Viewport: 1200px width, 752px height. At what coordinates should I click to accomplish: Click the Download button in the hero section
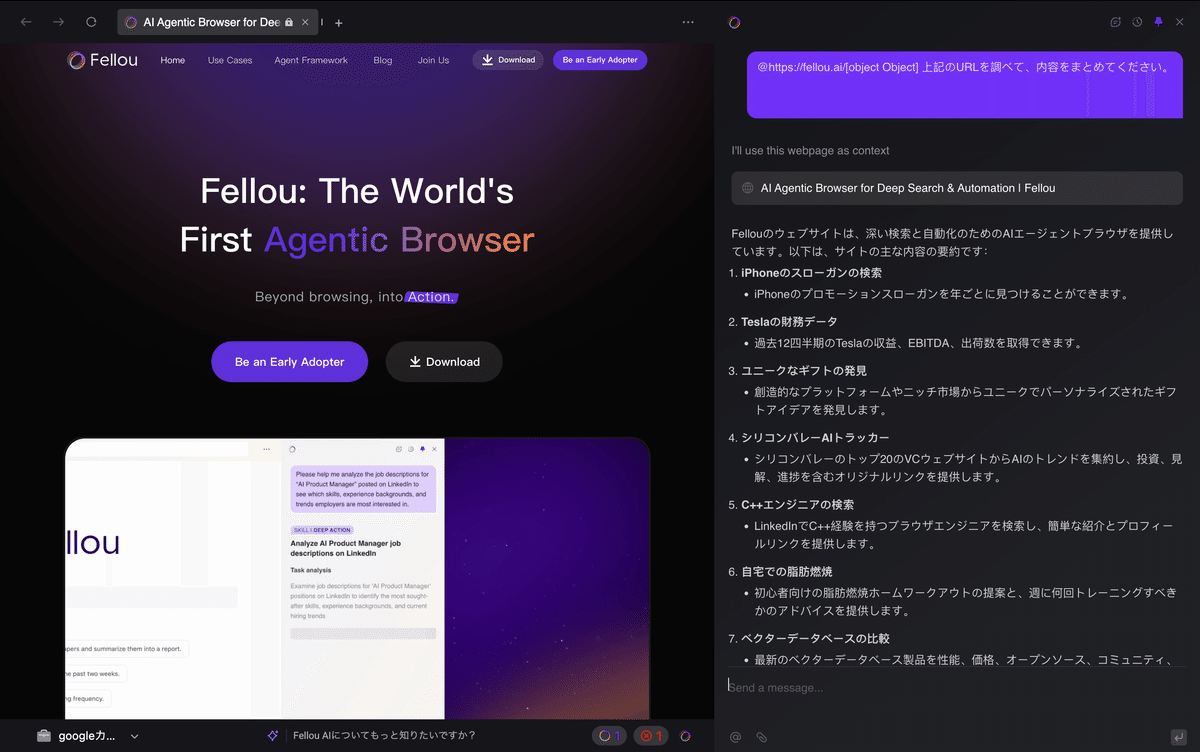click(x=443, y=361)
